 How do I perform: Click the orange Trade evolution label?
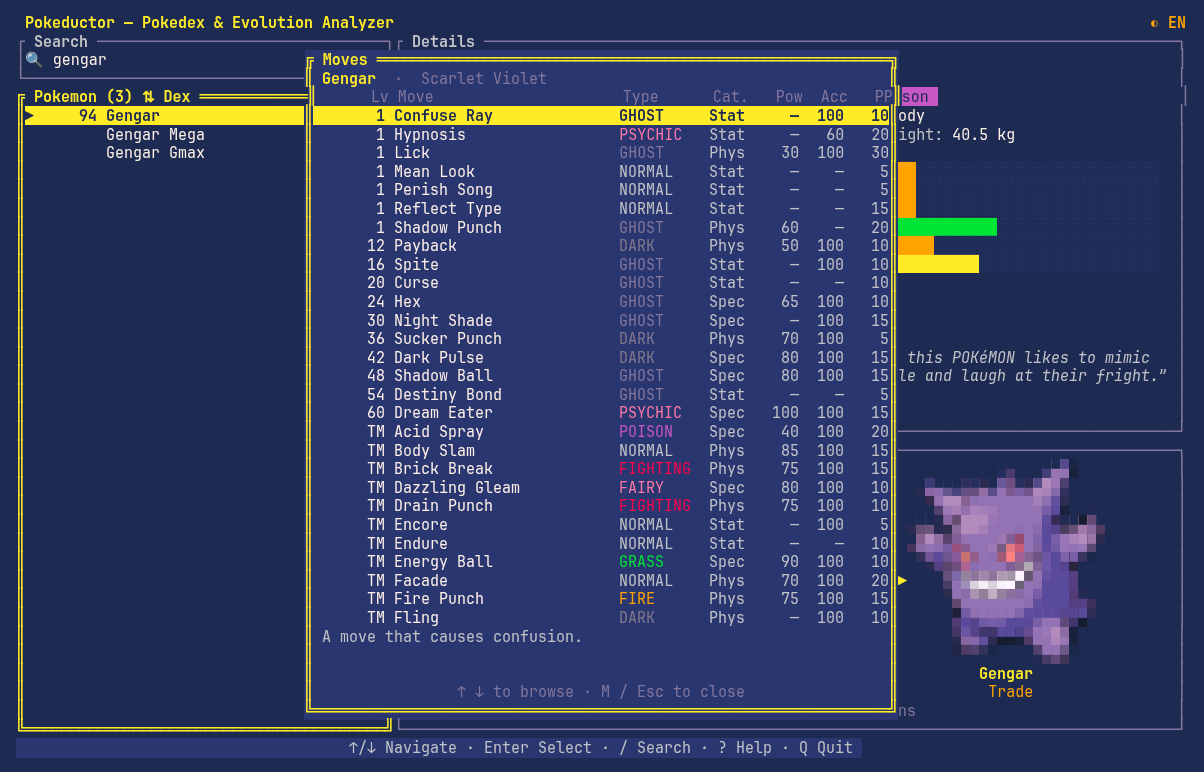point(1010,692)
